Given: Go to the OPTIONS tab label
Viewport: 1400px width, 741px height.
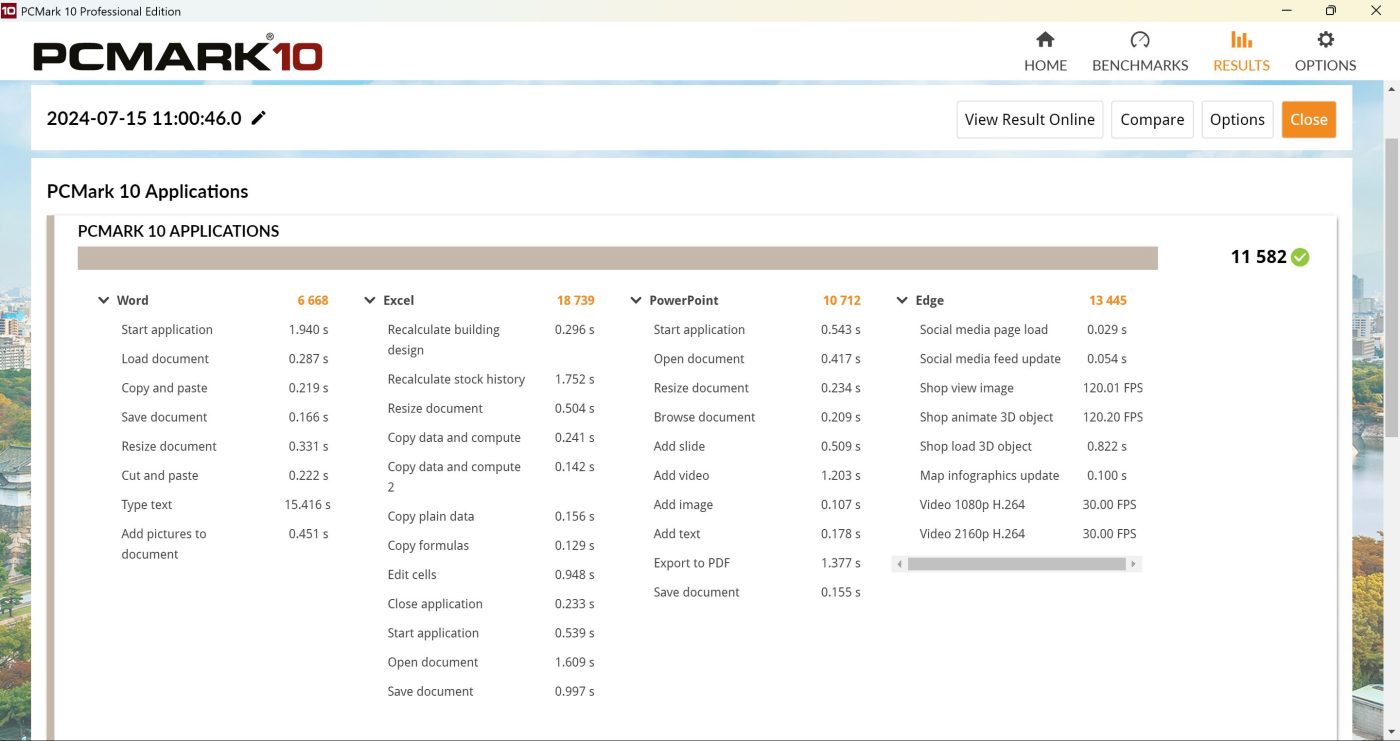Looking at the screenshot, I should click(1326, 65).
